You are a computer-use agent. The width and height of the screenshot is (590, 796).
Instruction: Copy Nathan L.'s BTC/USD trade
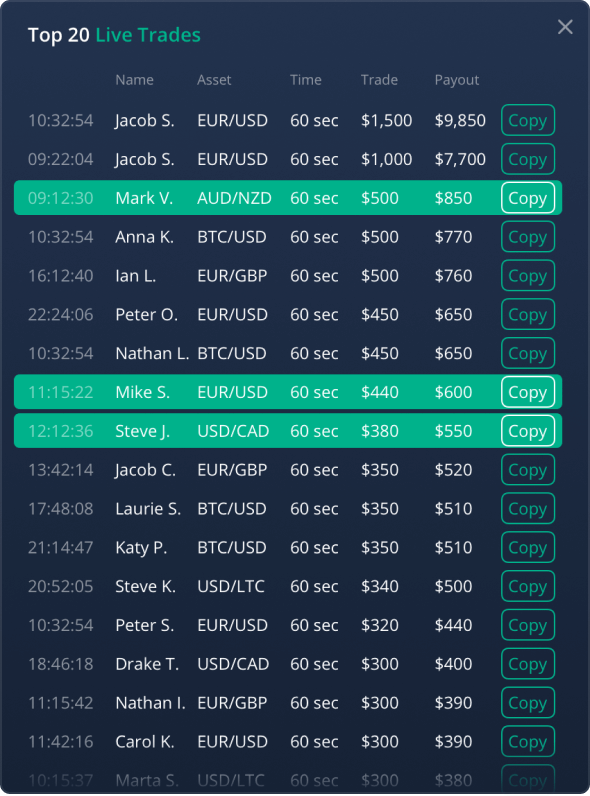(528, 353)
